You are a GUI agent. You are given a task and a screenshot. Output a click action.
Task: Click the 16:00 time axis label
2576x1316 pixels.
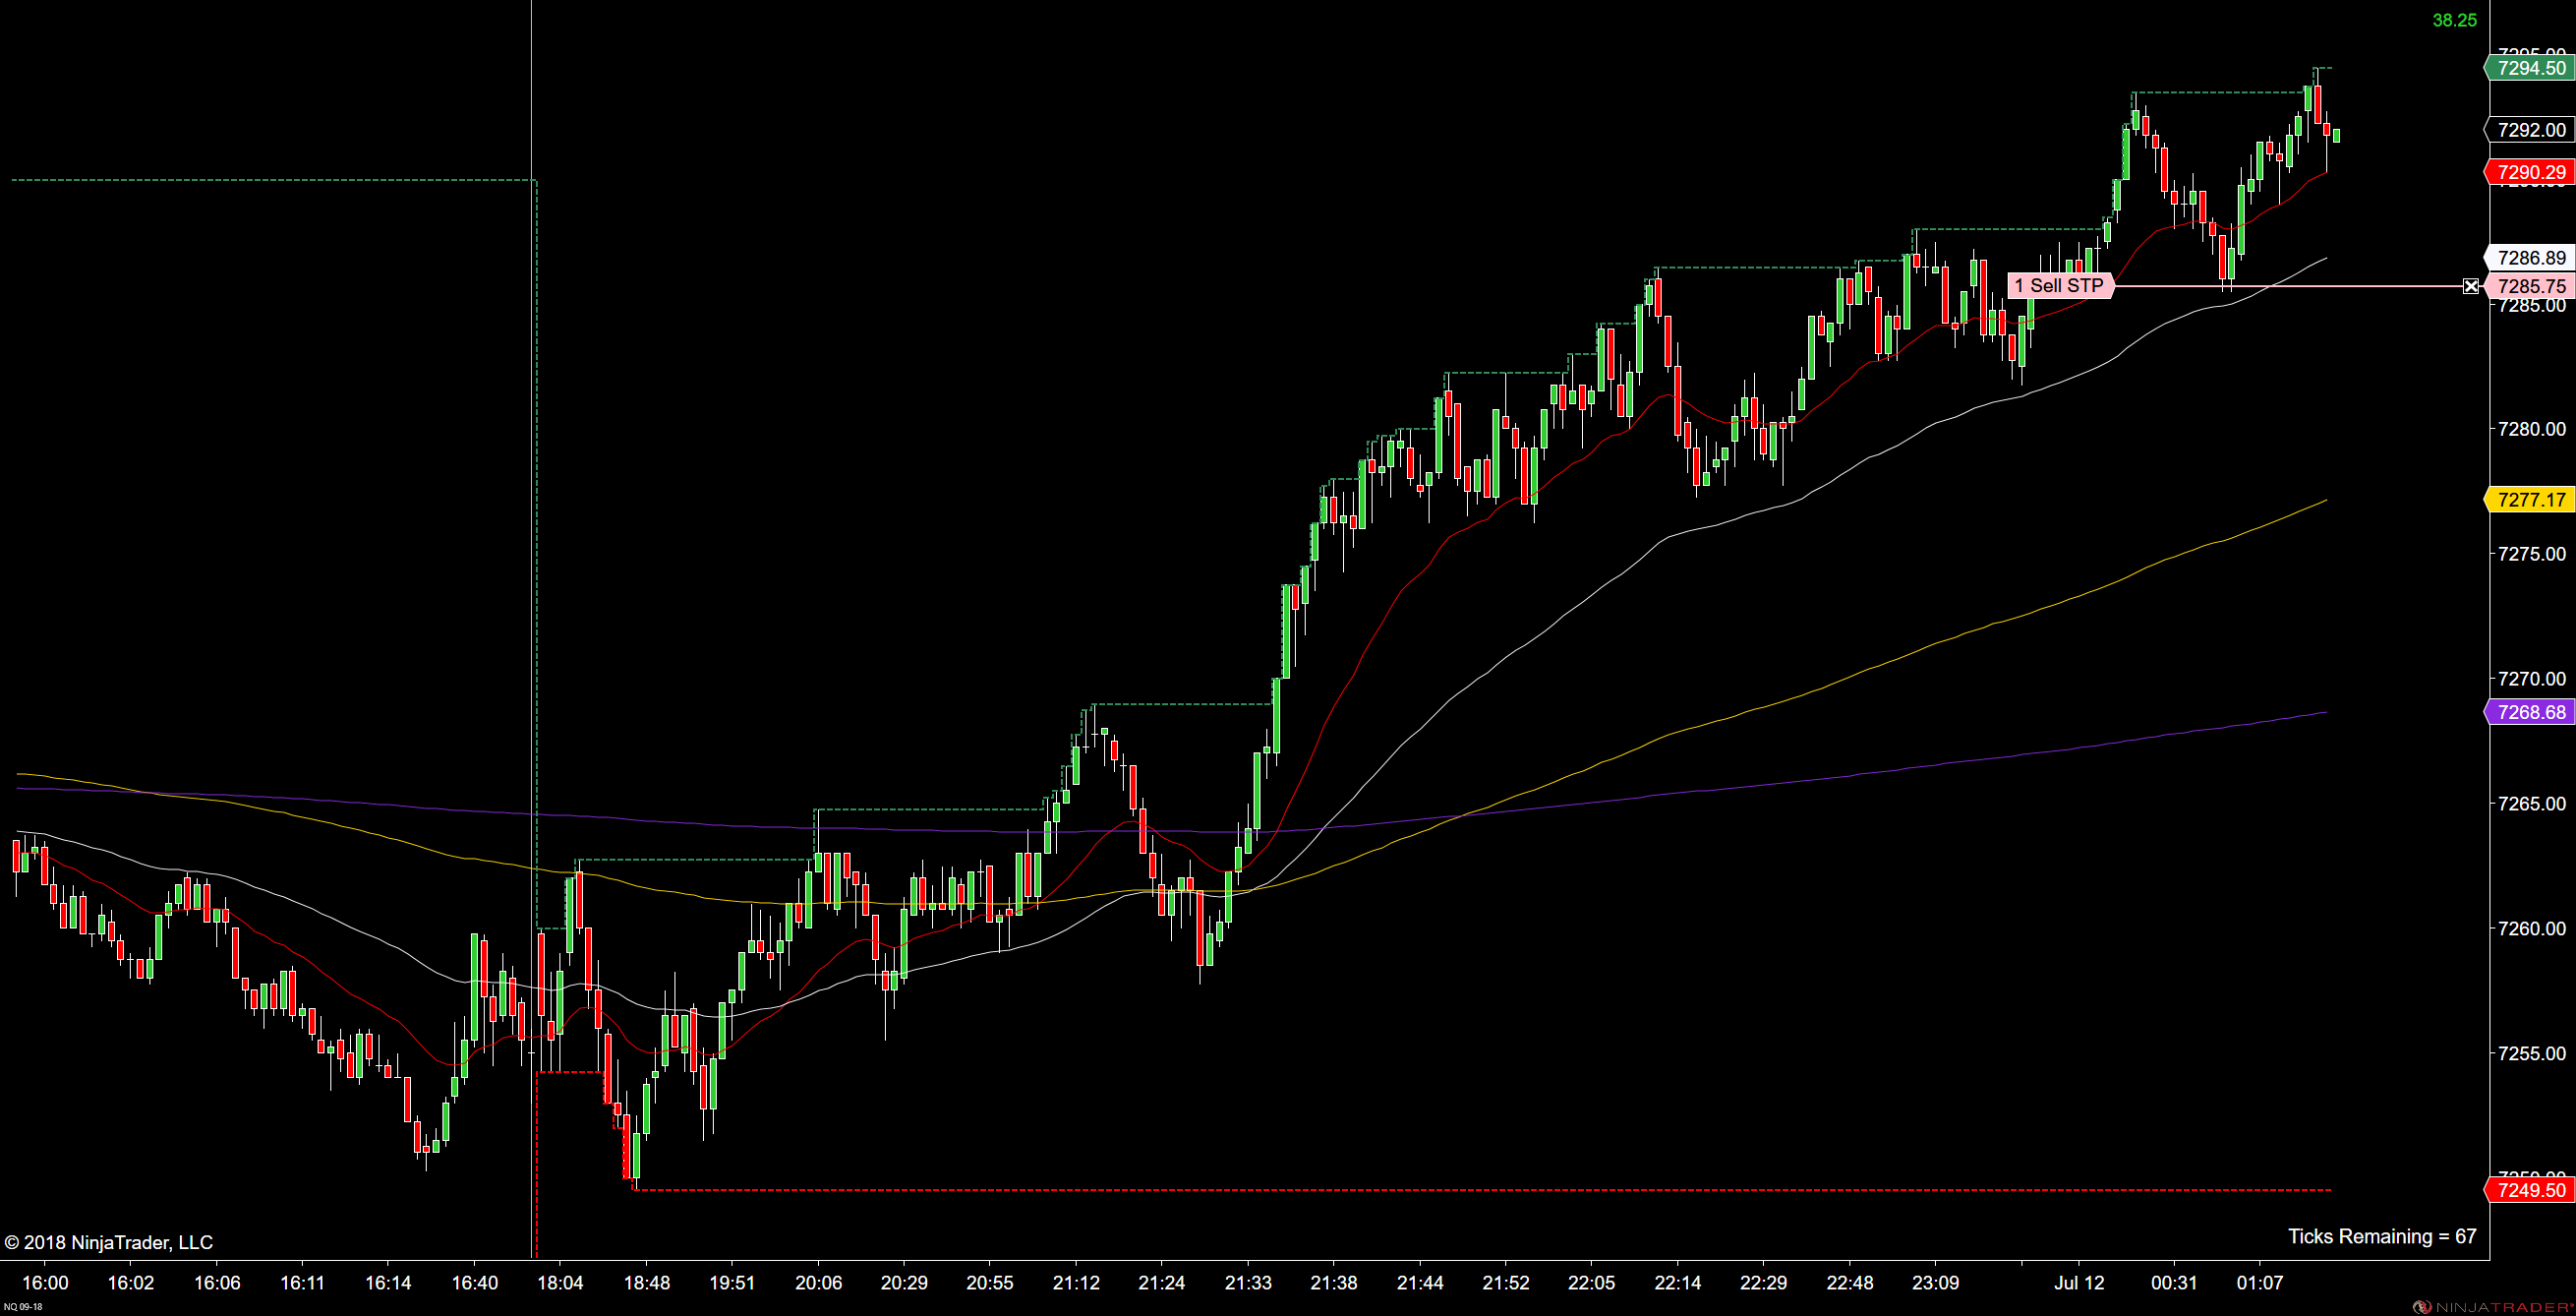[x=45, y=1283]
